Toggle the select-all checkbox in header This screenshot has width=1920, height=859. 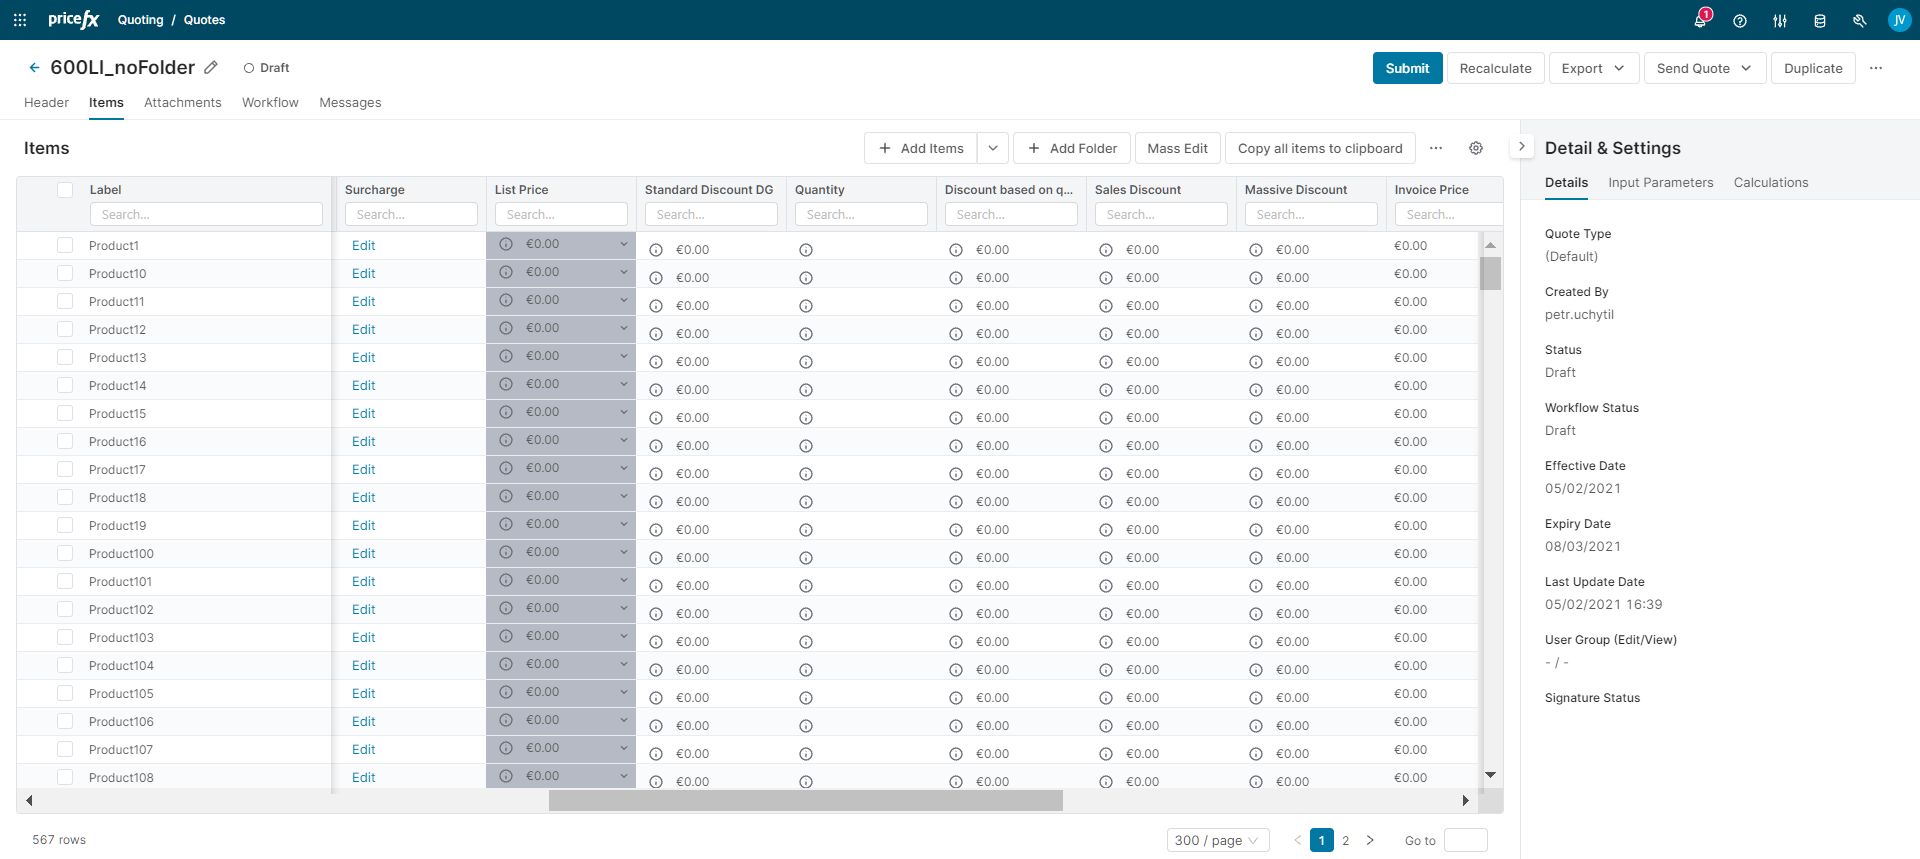(x=65, y=190)
